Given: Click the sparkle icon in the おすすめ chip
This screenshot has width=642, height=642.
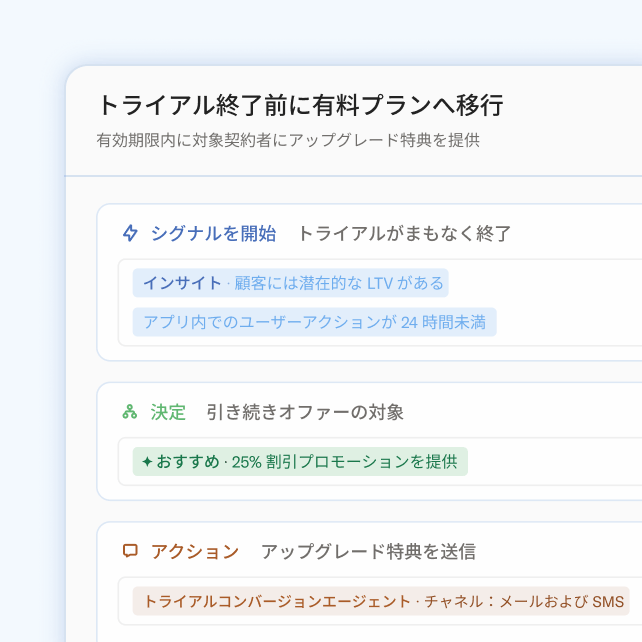Looking at the screenshot, I should (147, 462).
